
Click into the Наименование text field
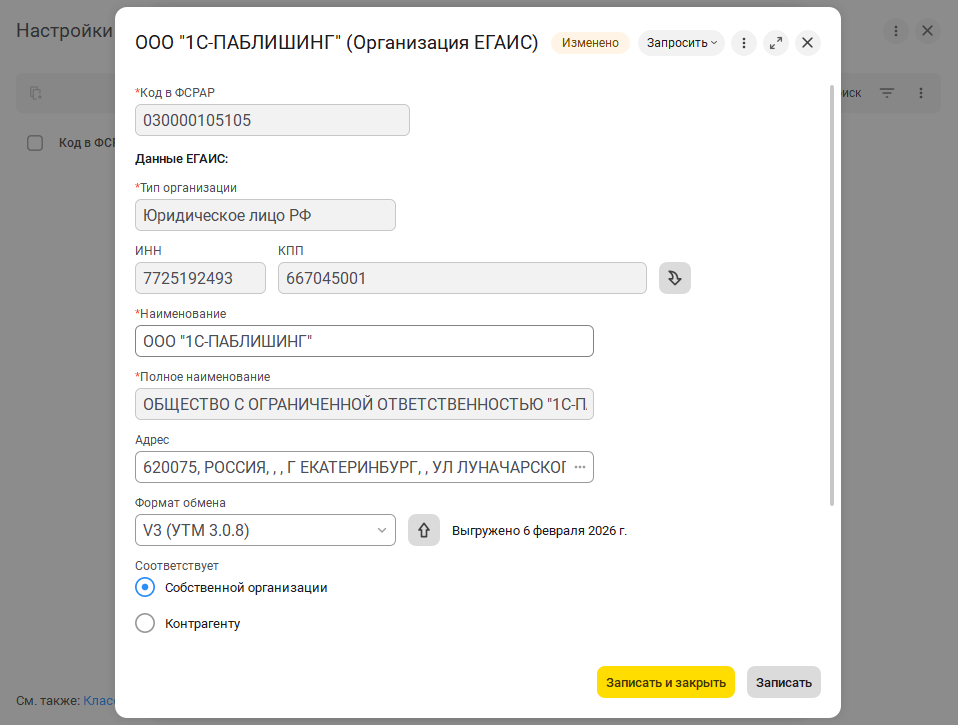tap(364, 341)
